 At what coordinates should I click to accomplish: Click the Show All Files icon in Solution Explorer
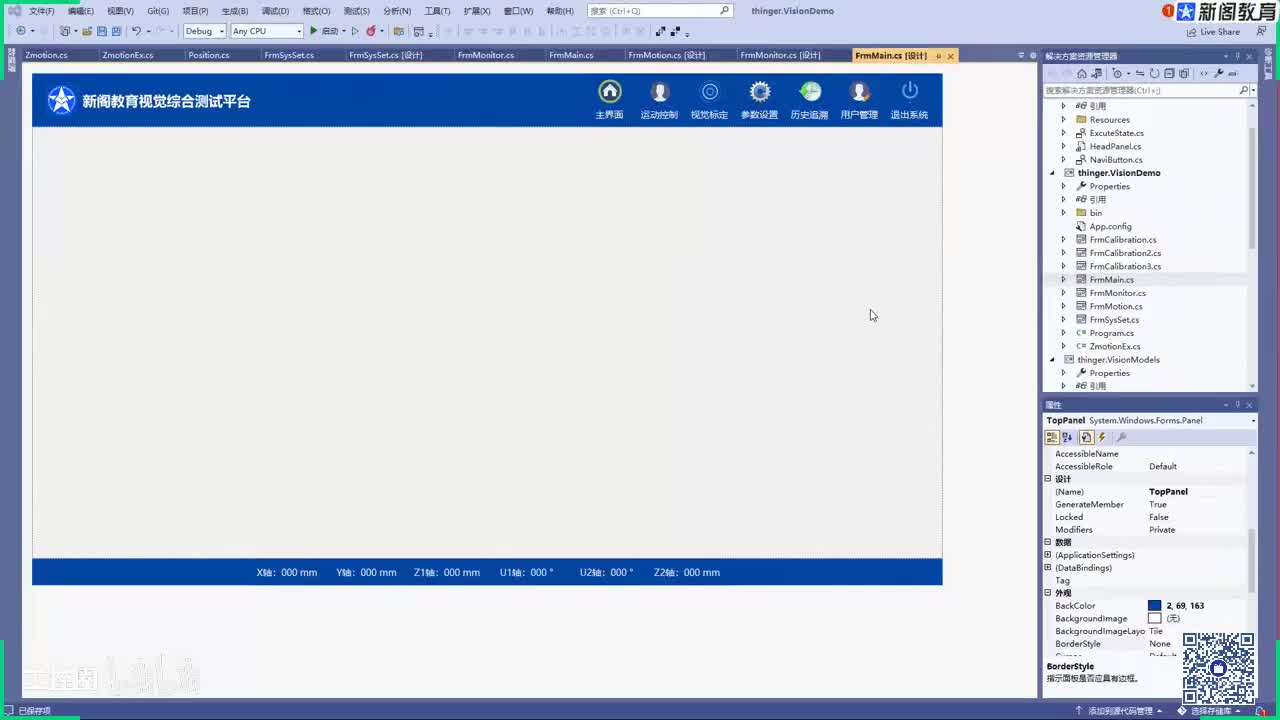[x=1184, y=73]
